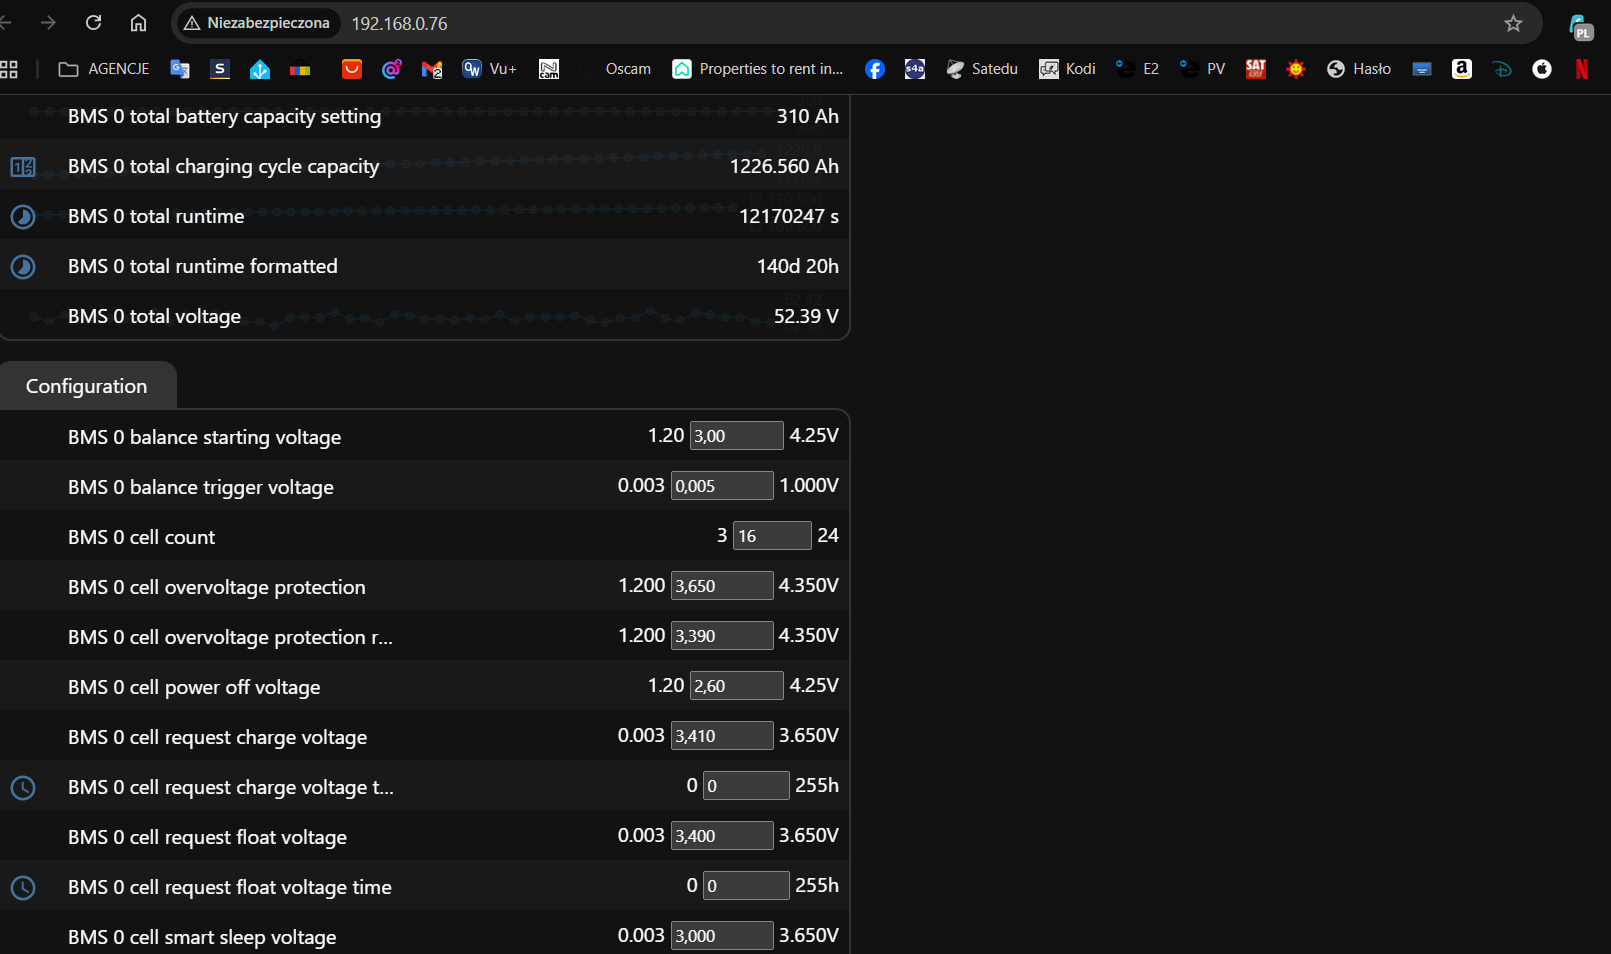Open the blue W bookmark icon
Viewport: 1611px width, 954px height.
tap(471, 69)
